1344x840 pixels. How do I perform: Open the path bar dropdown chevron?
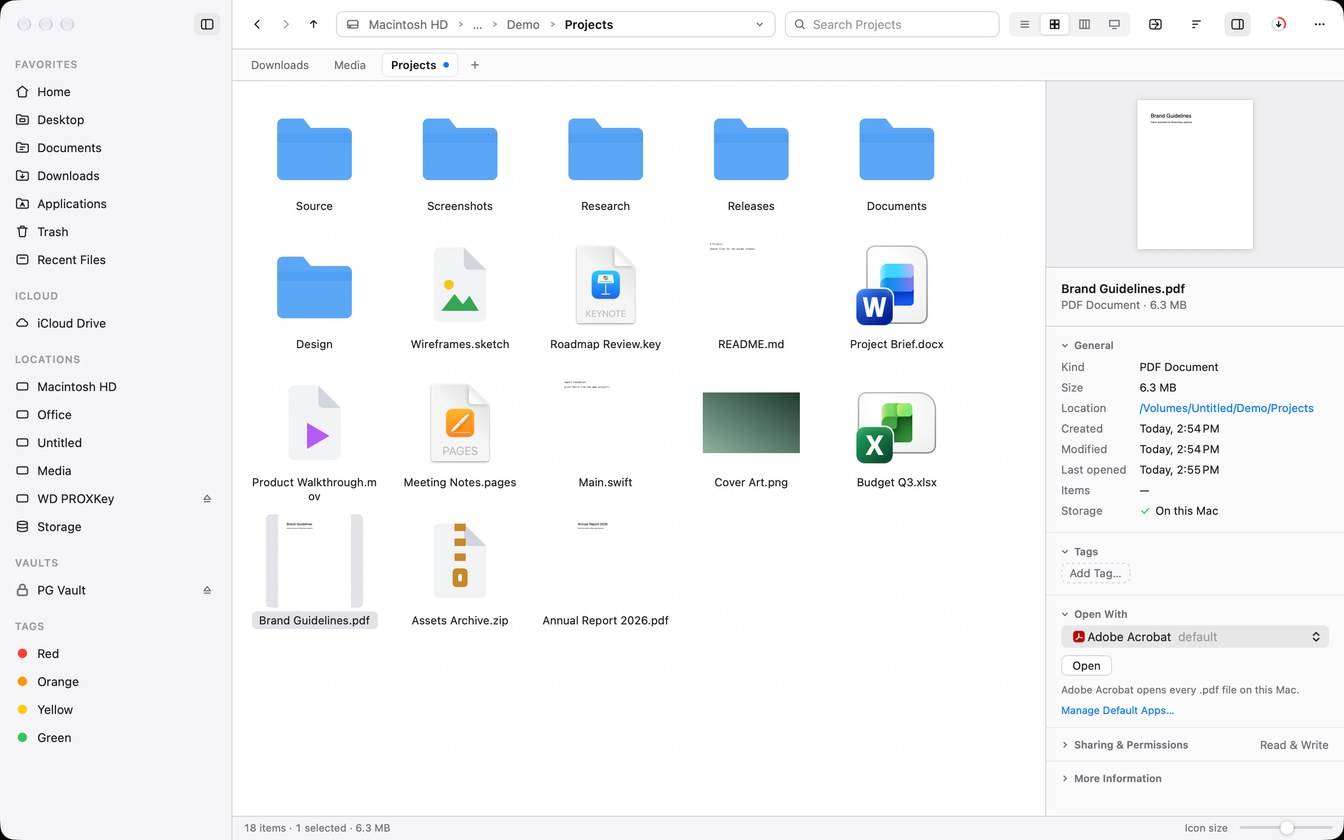[x=759, y=24]
